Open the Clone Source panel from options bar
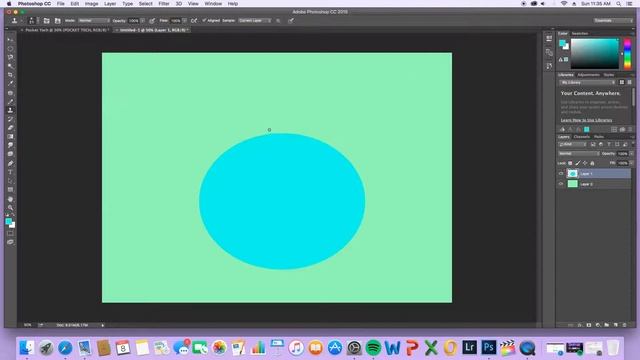The image size is (640, 360). [58, 20]
